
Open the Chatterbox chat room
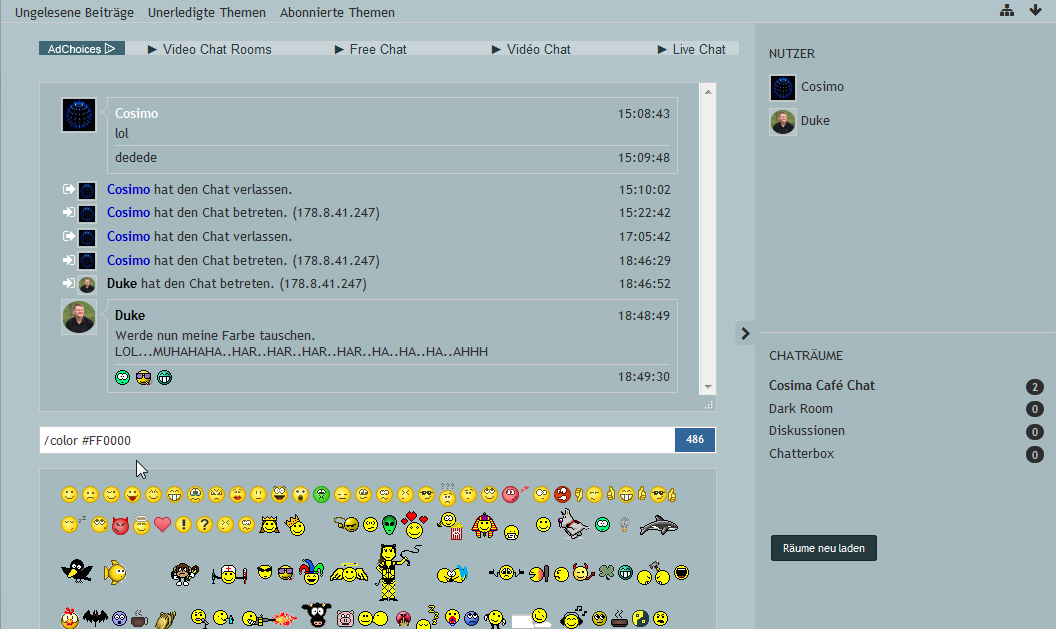(801, 453)
